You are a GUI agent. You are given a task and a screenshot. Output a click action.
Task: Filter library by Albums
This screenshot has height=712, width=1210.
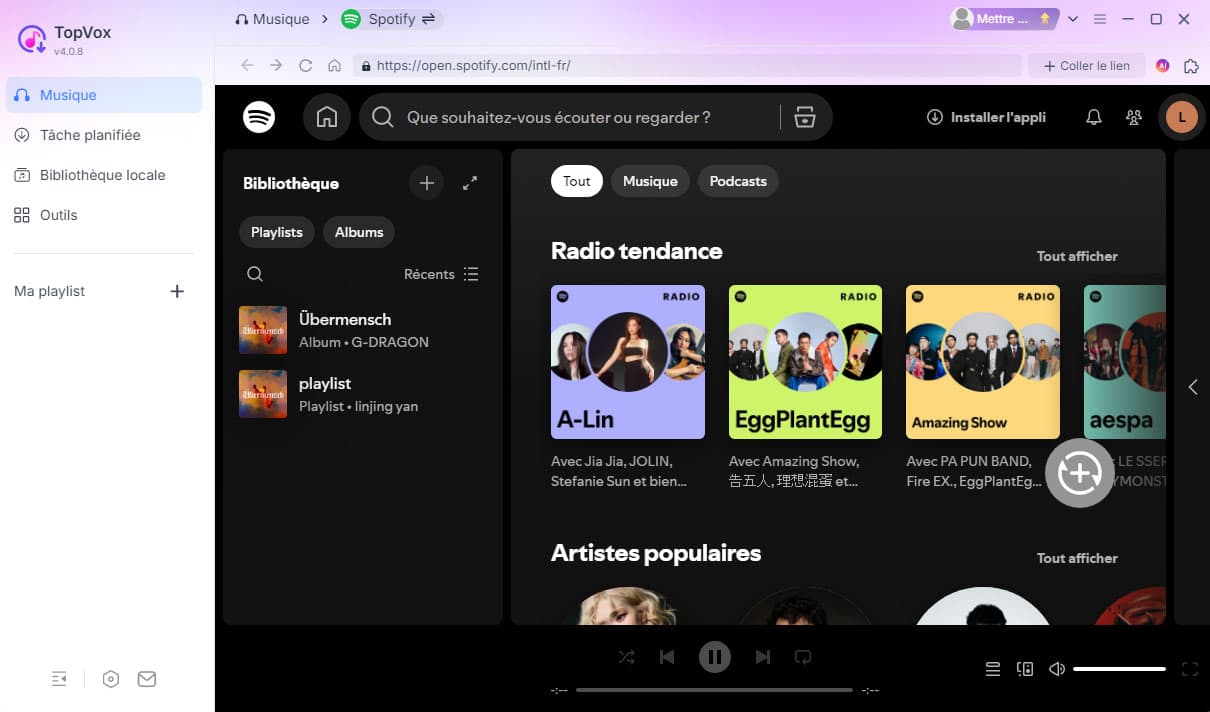[x=359, y=232]
